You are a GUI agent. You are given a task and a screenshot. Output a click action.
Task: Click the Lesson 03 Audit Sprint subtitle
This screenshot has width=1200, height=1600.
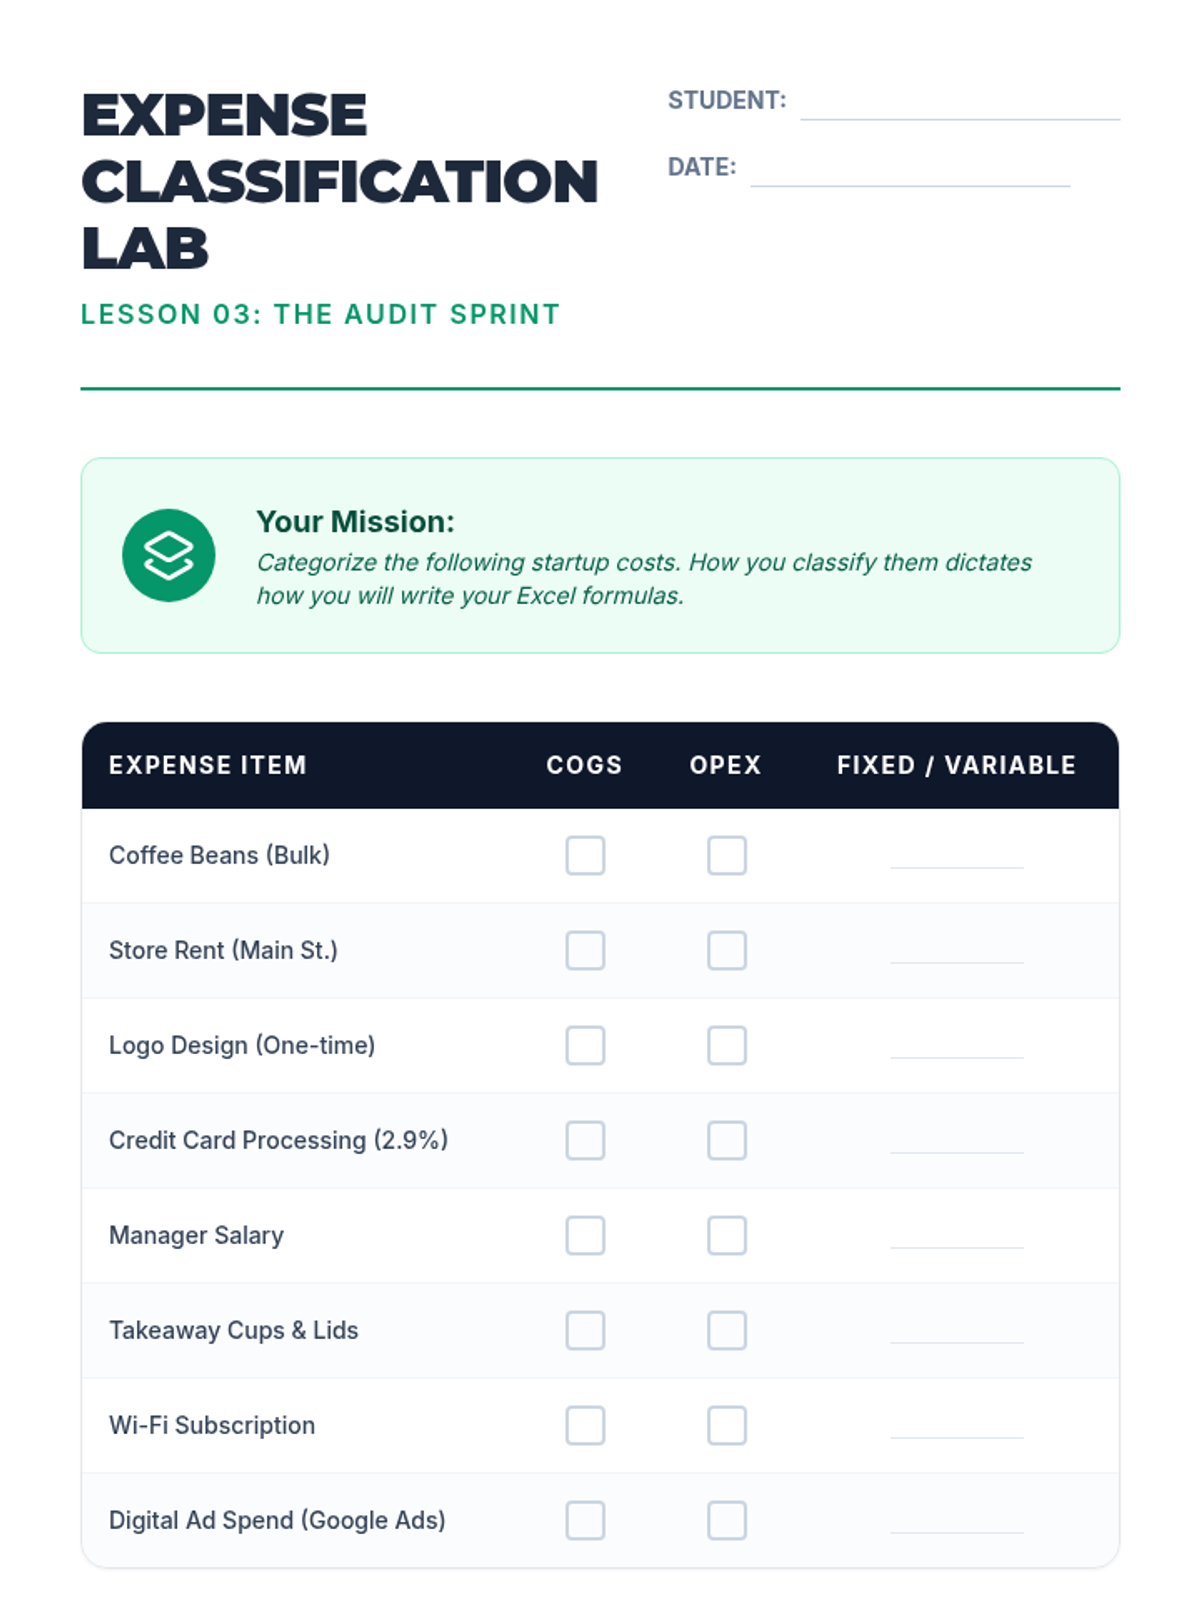[x=320, y=314]
